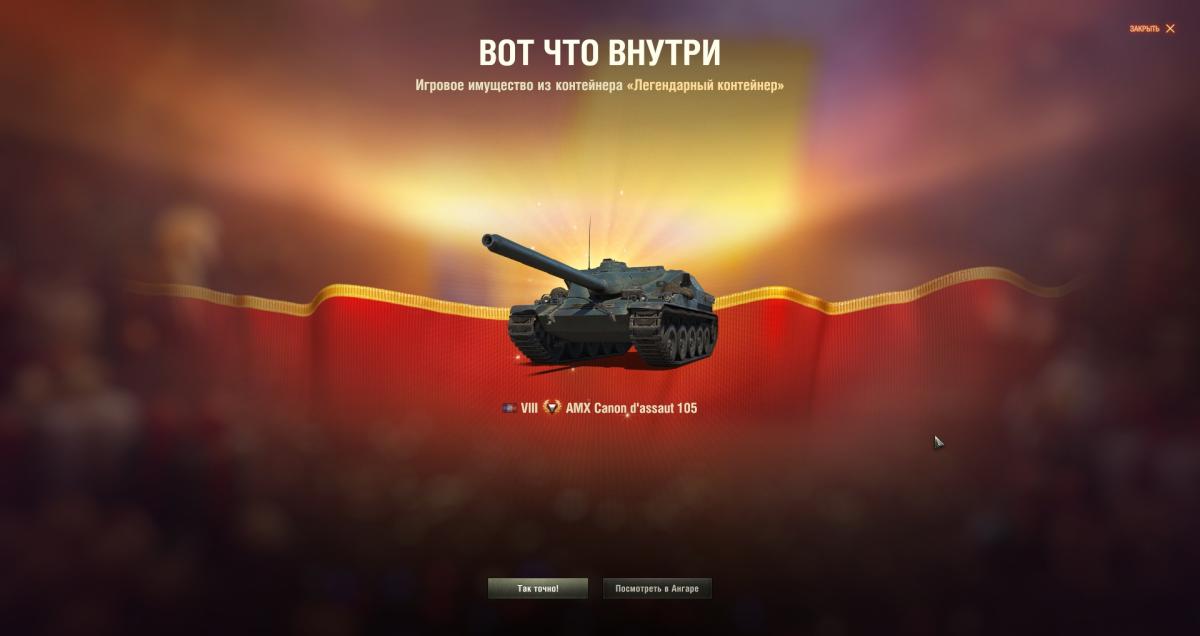Click the sparkle beside the tank's left track
The width and height of the screenshot is (1200, 636).
pyautogui.click(x=518, y=354)
